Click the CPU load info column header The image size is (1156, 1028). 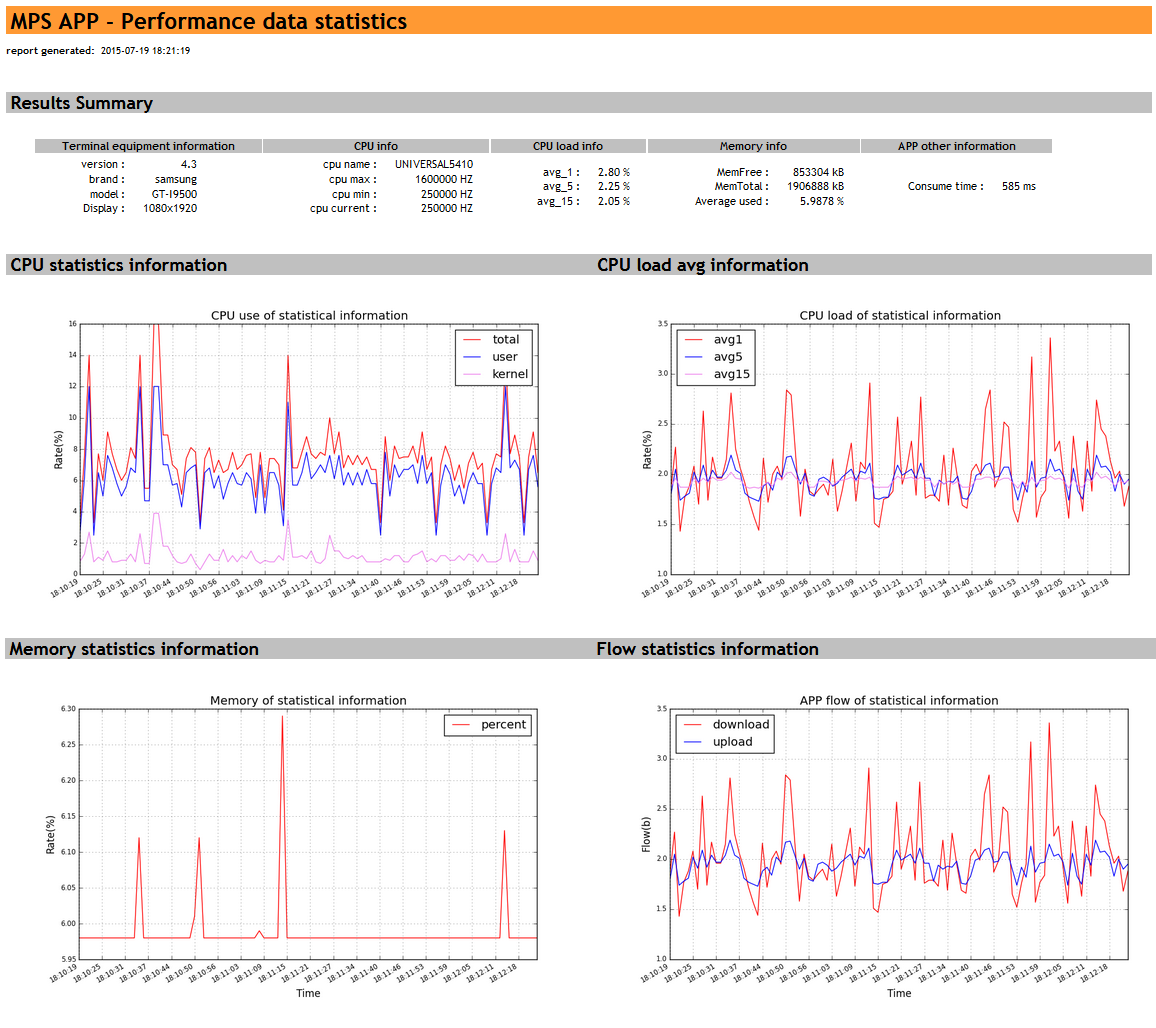(568, 146)
